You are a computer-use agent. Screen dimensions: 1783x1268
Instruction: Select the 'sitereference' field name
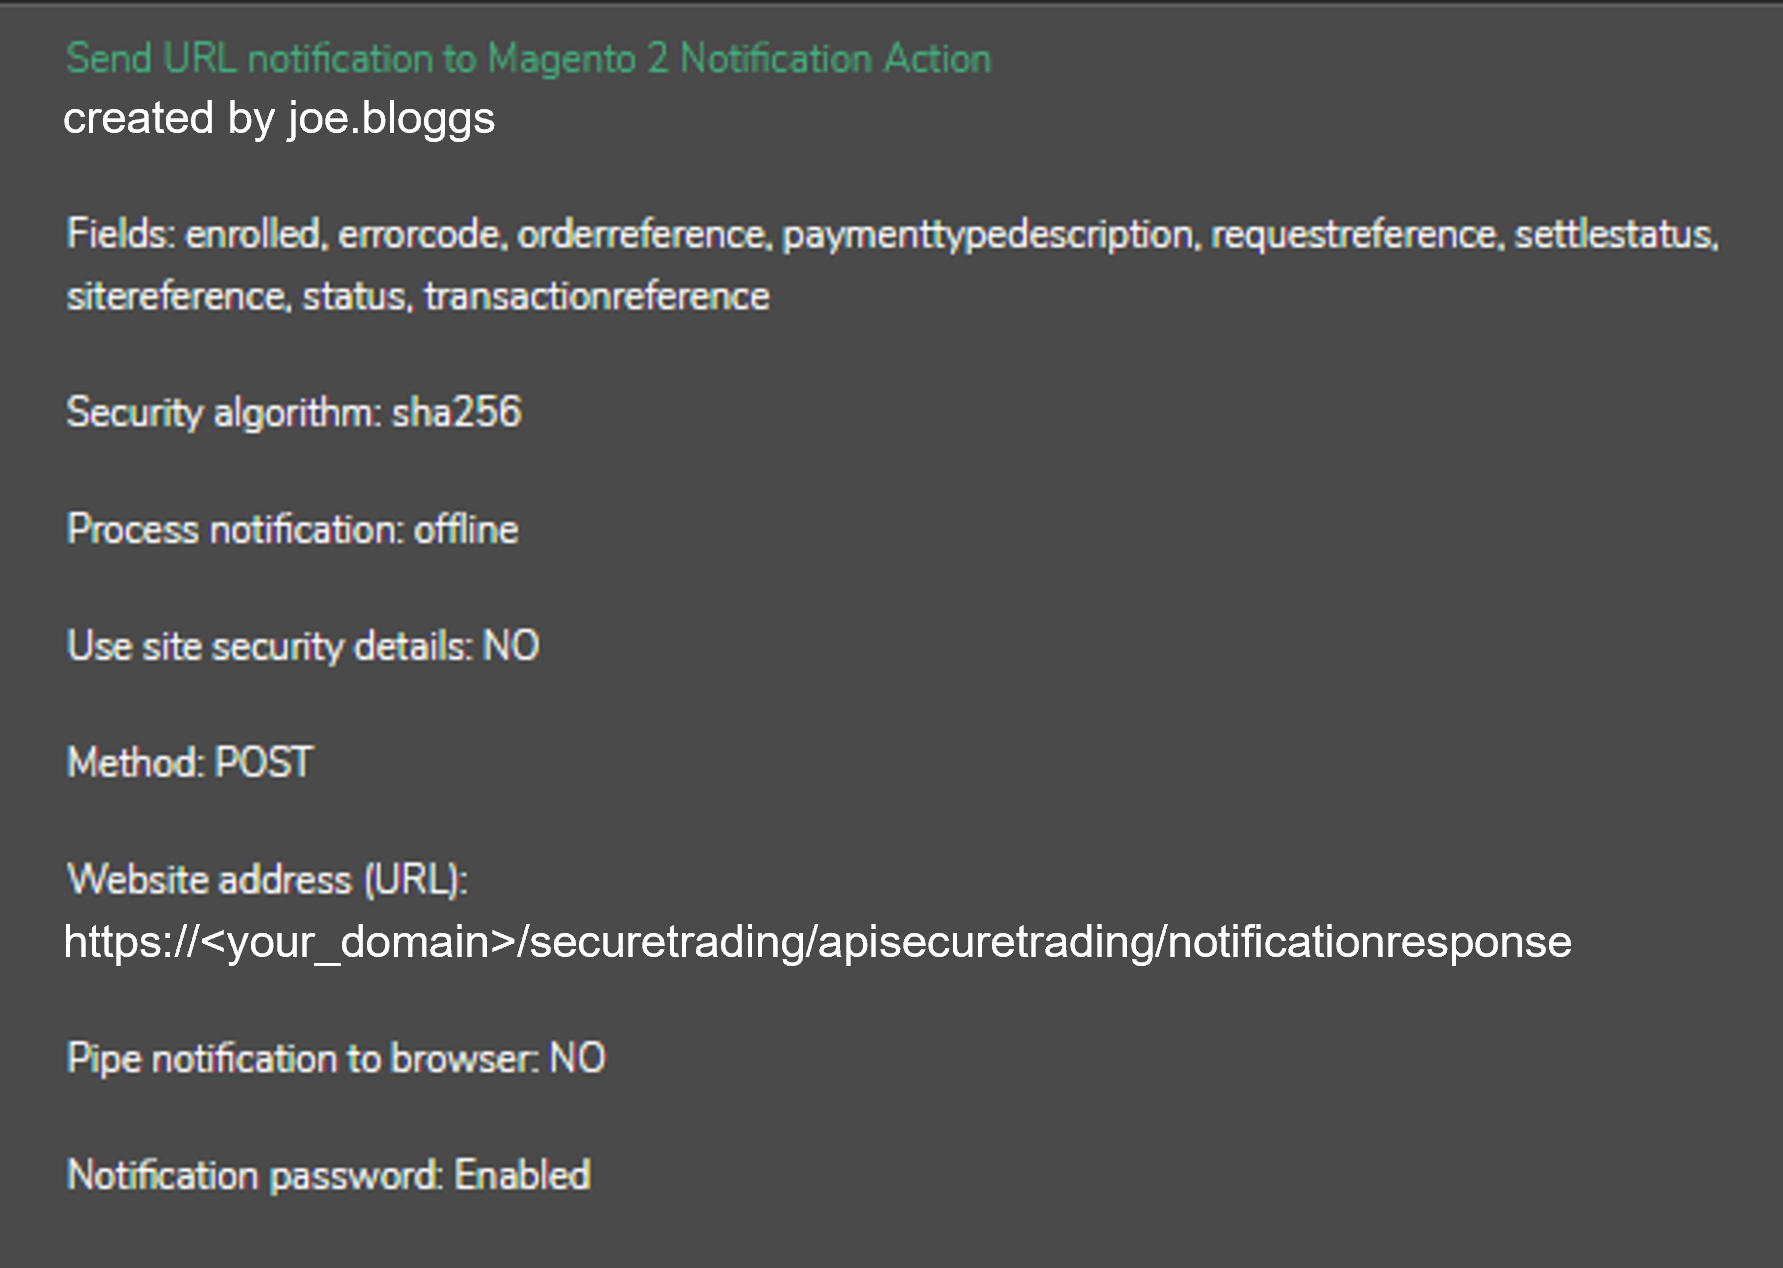(177, 297)
